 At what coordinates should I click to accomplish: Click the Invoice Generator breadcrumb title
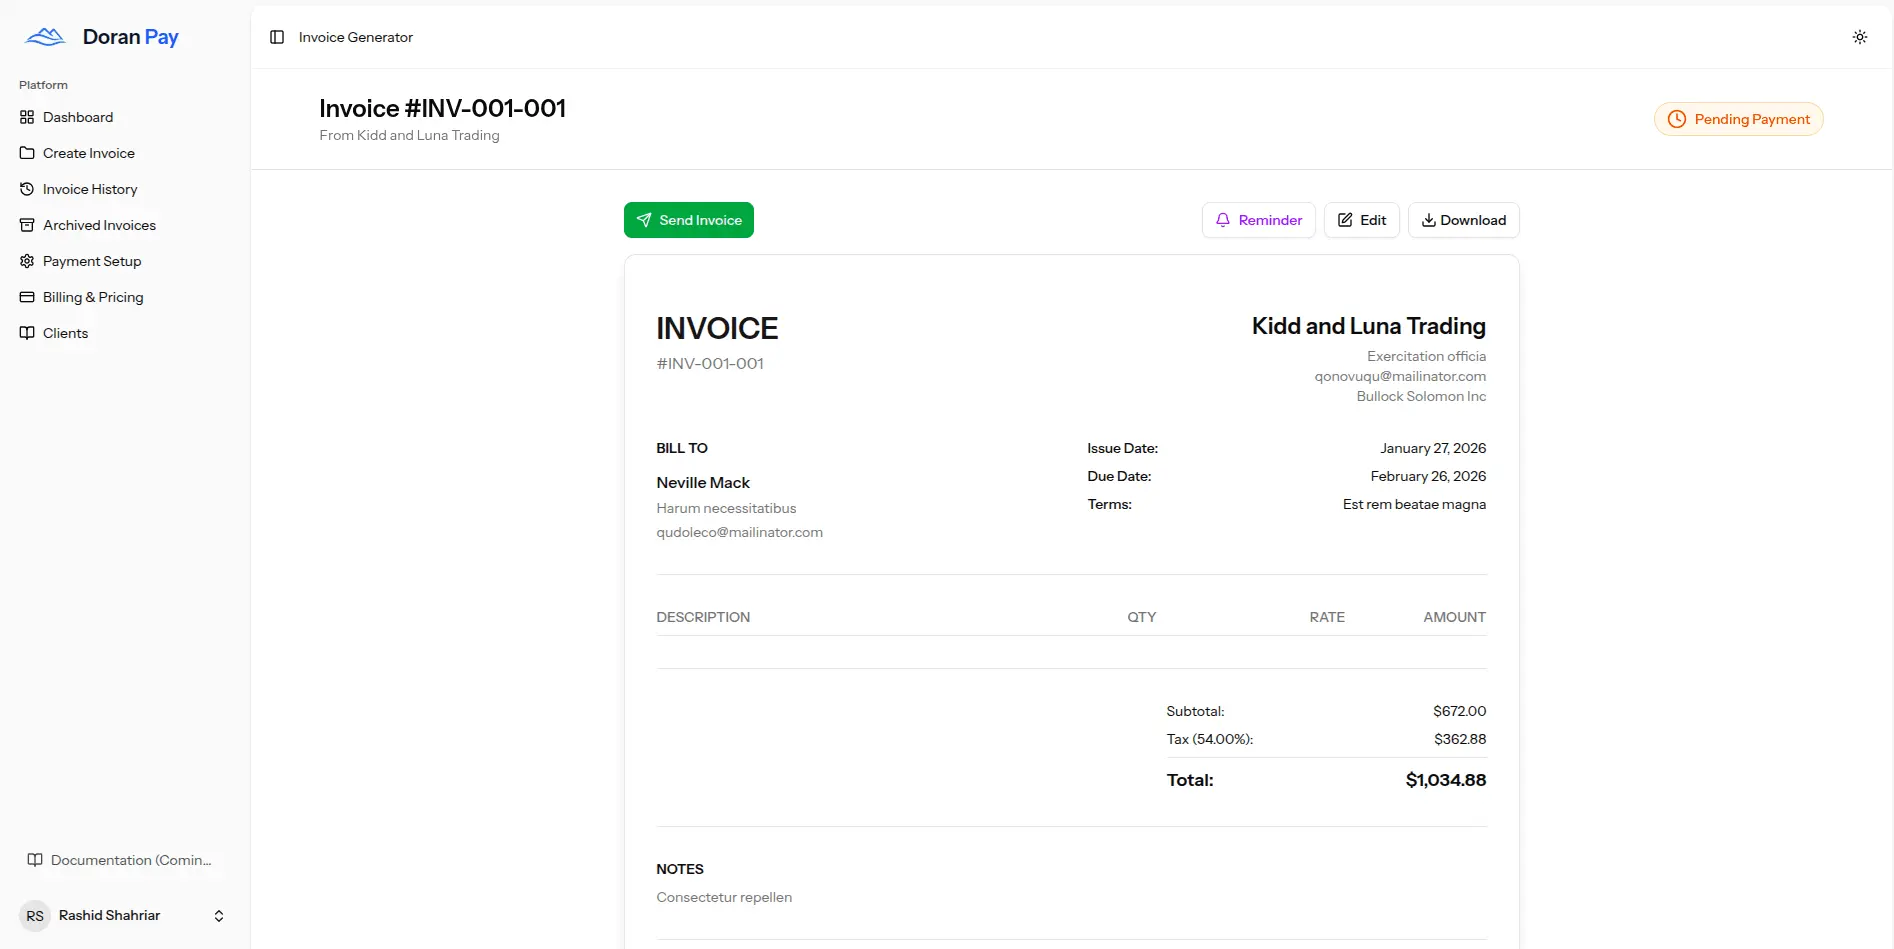(x=356, y=37)
